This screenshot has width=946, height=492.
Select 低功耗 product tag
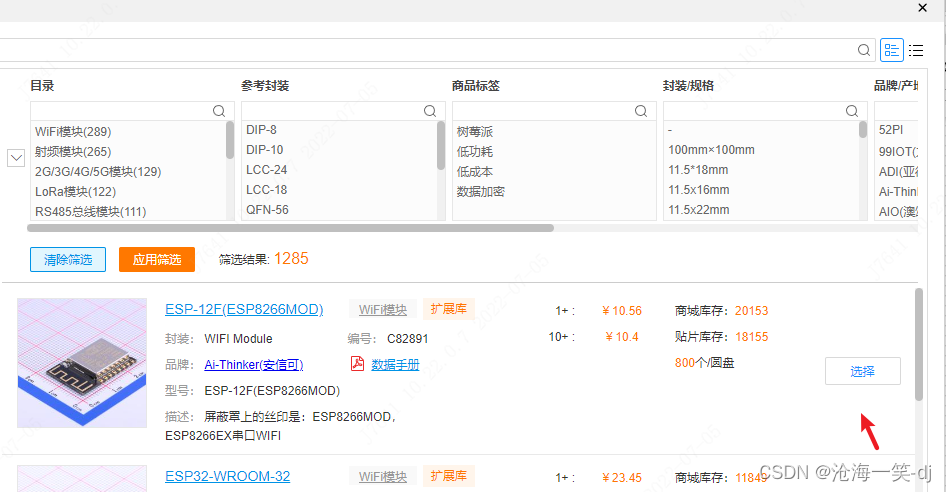click(475, 152)
